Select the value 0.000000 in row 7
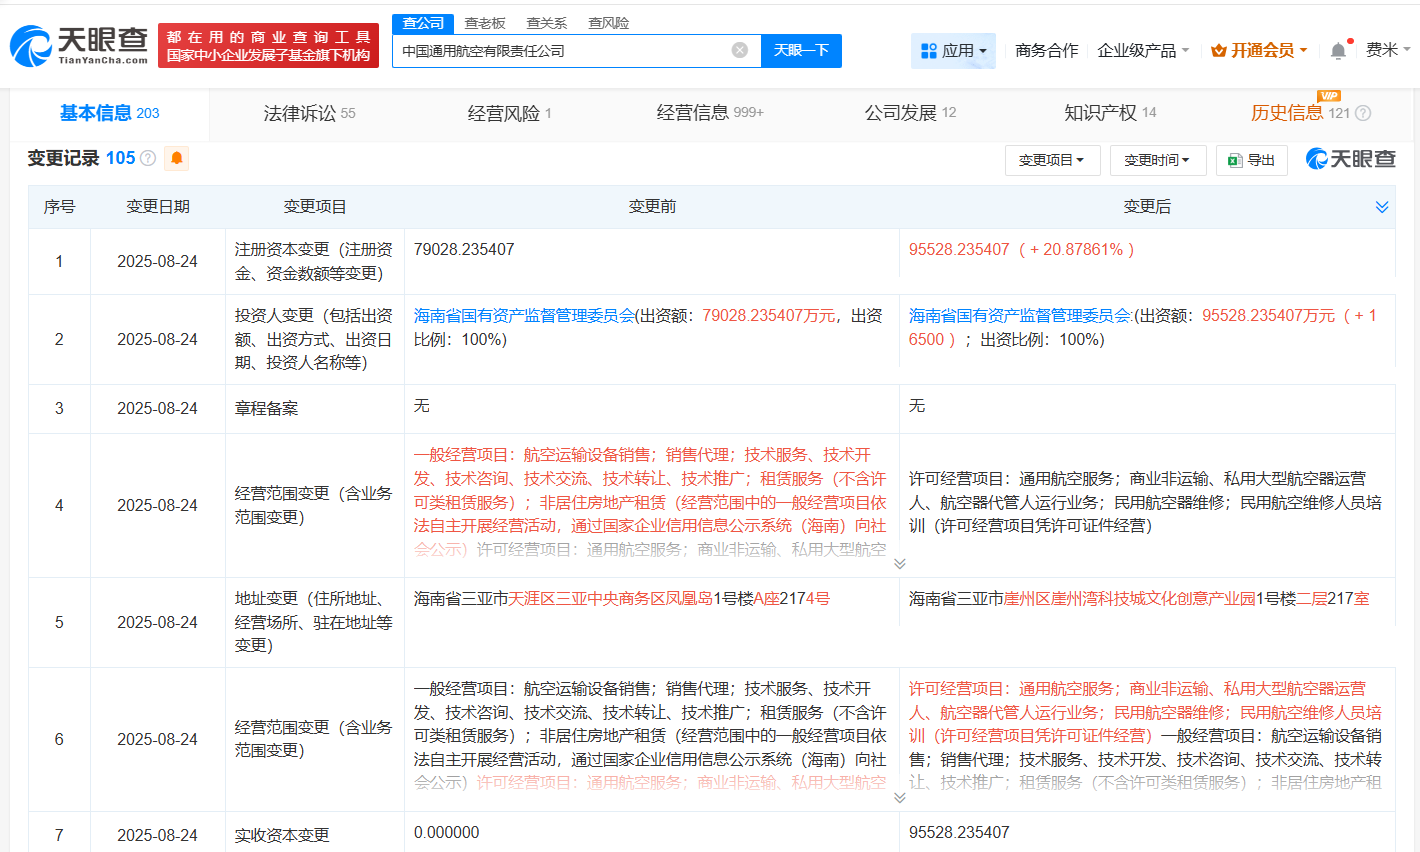The image size is (1420, 852). 447,833
